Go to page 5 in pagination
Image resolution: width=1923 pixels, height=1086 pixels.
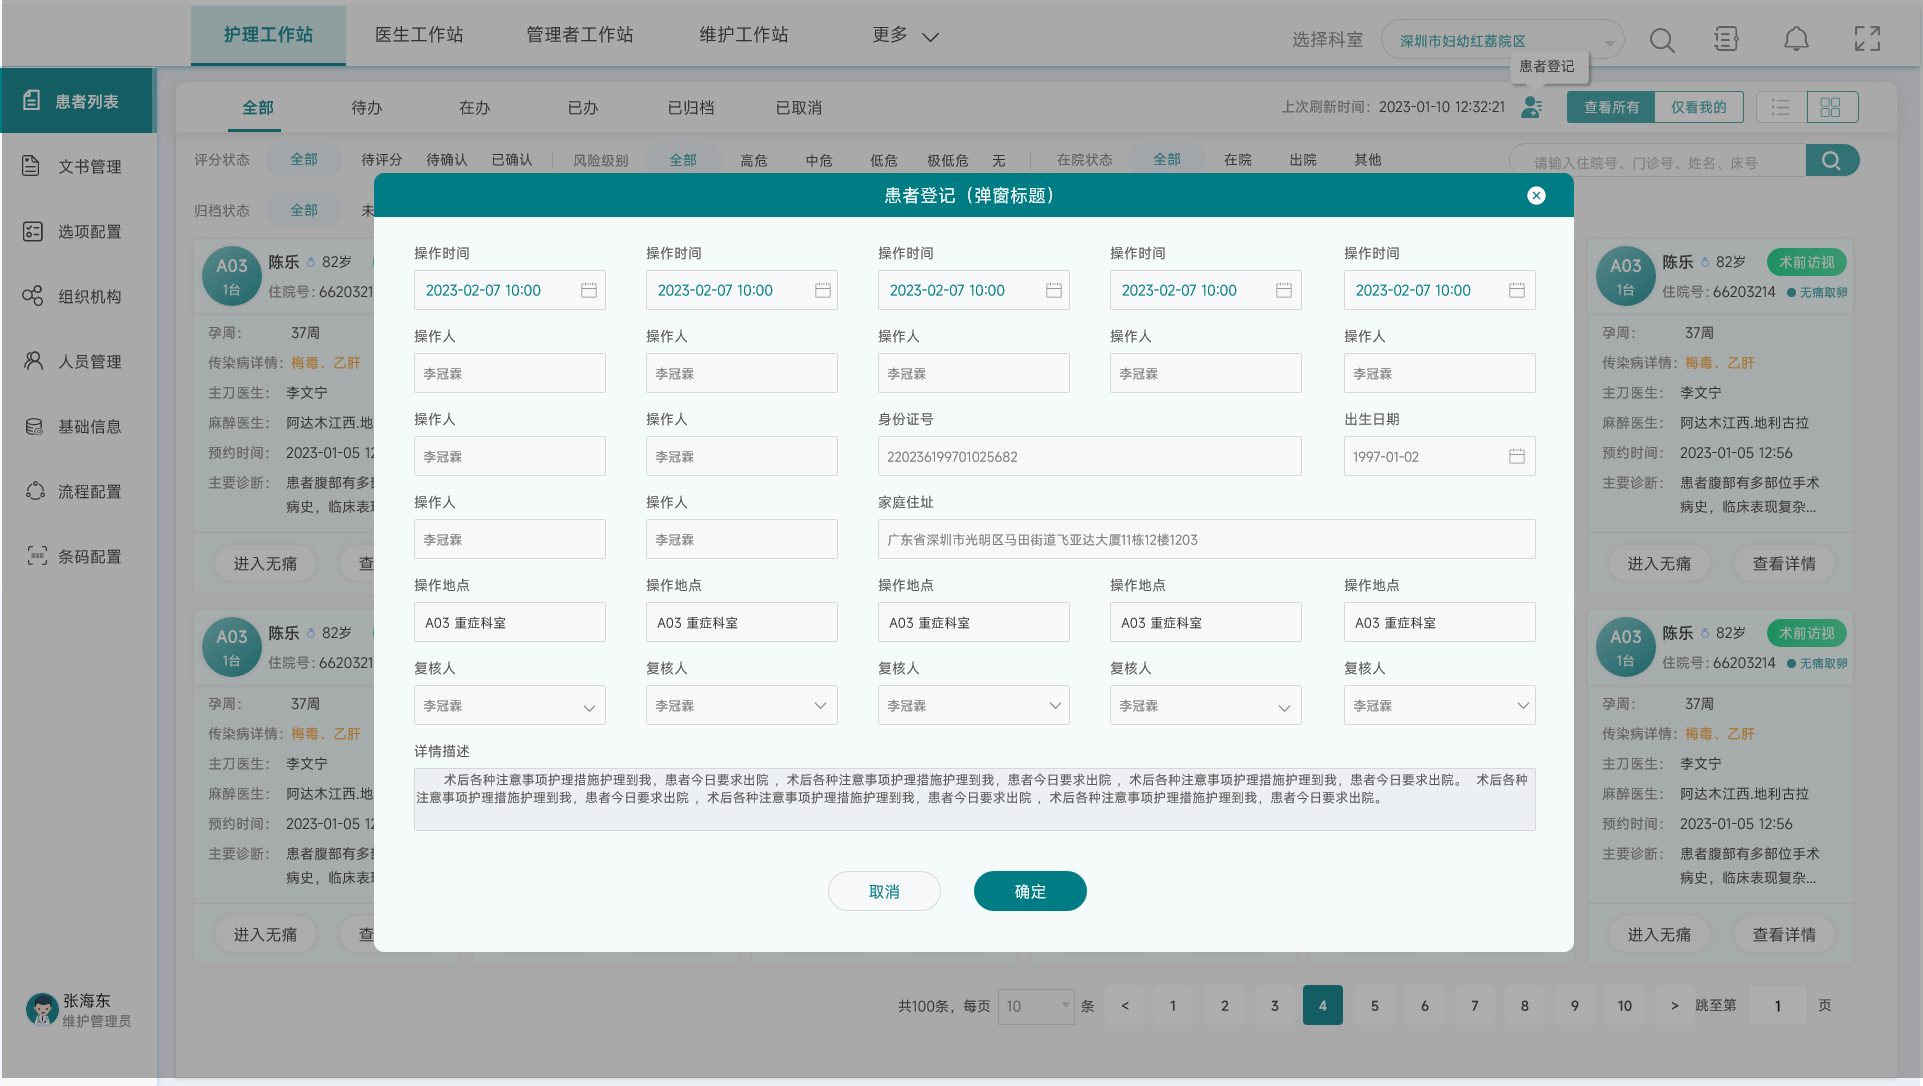click(1374, 1006)
